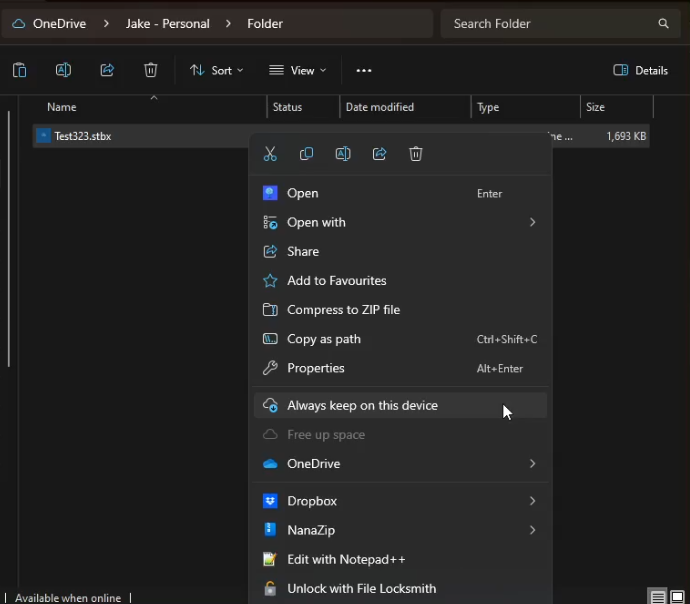Click the Delete icon in context menu

[415, 154]
